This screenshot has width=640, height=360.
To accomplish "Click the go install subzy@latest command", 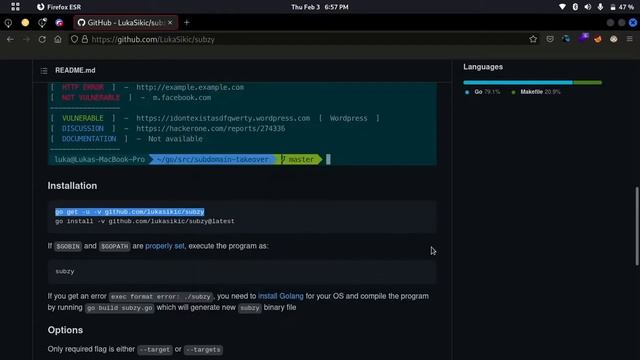I will click(145, 221).
